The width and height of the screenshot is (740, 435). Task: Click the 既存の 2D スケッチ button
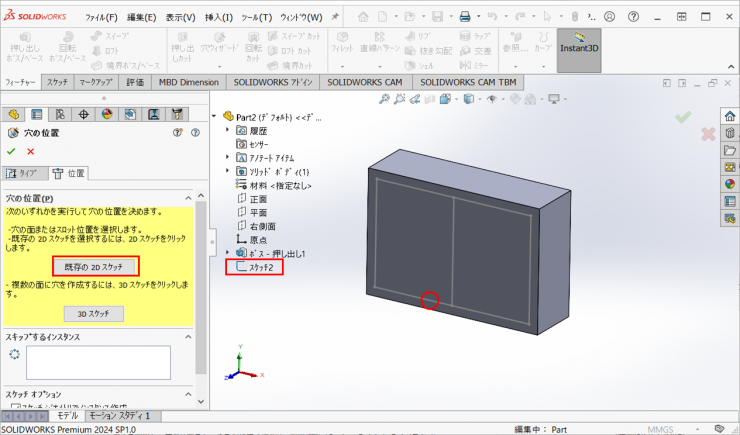[x=94, y=266]
